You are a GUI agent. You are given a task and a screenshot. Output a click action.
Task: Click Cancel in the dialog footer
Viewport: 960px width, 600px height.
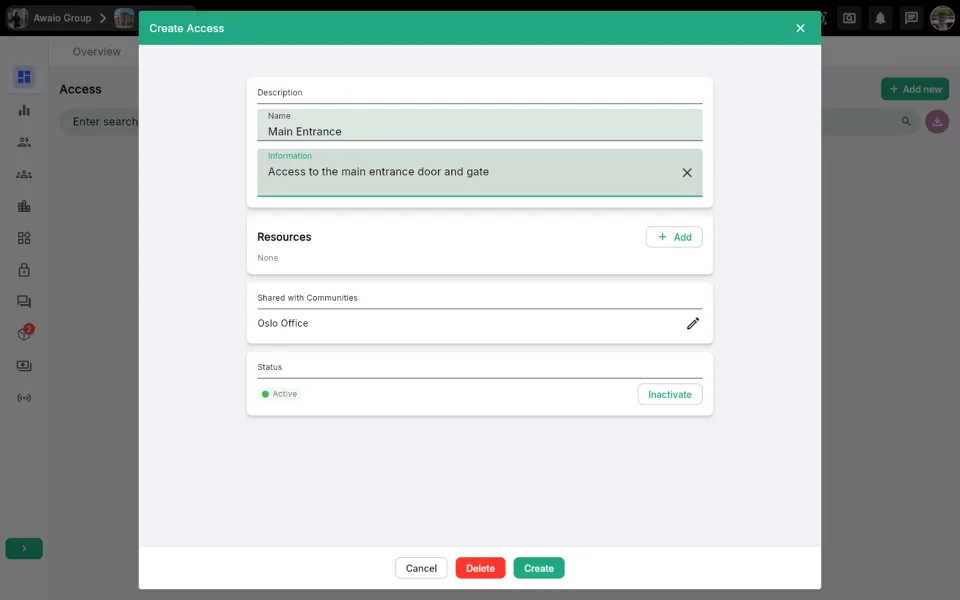click(x=421, y=568)
